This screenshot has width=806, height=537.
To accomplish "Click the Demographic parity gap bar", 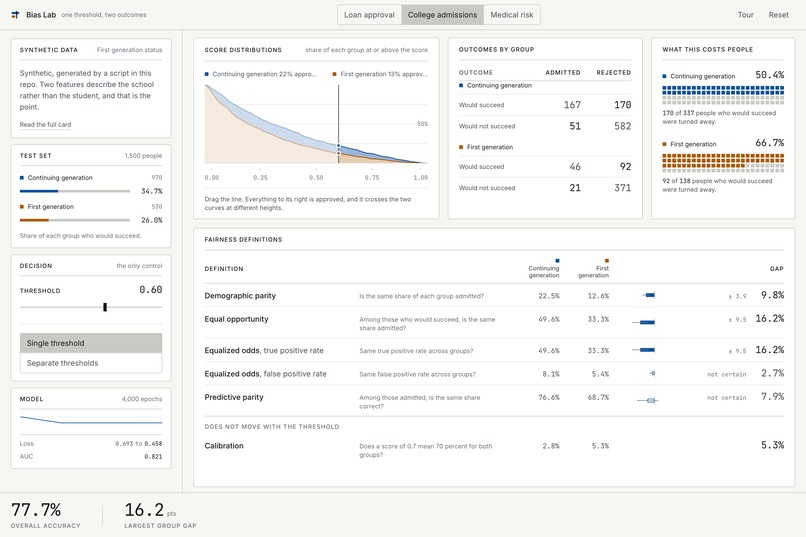I will [649, 295].
